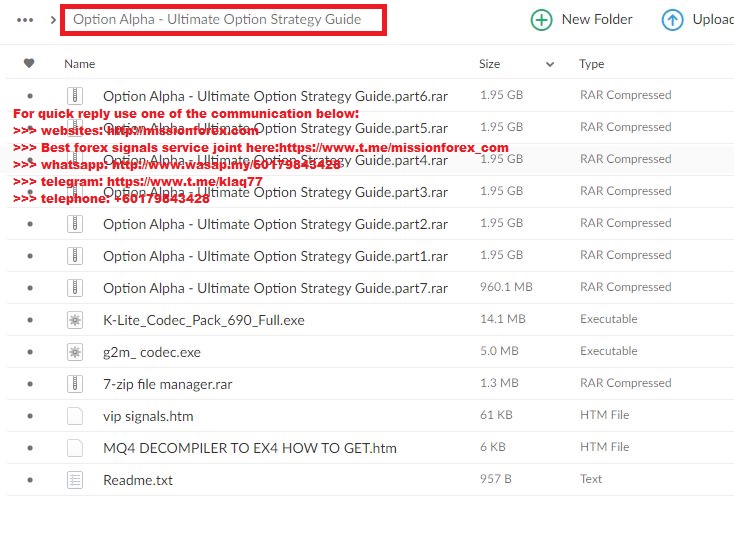734x549 pixels.
Task: Select Option Alpha Guide.part2.rar file name
Action: pyautogui.click(x=275, y=225)
